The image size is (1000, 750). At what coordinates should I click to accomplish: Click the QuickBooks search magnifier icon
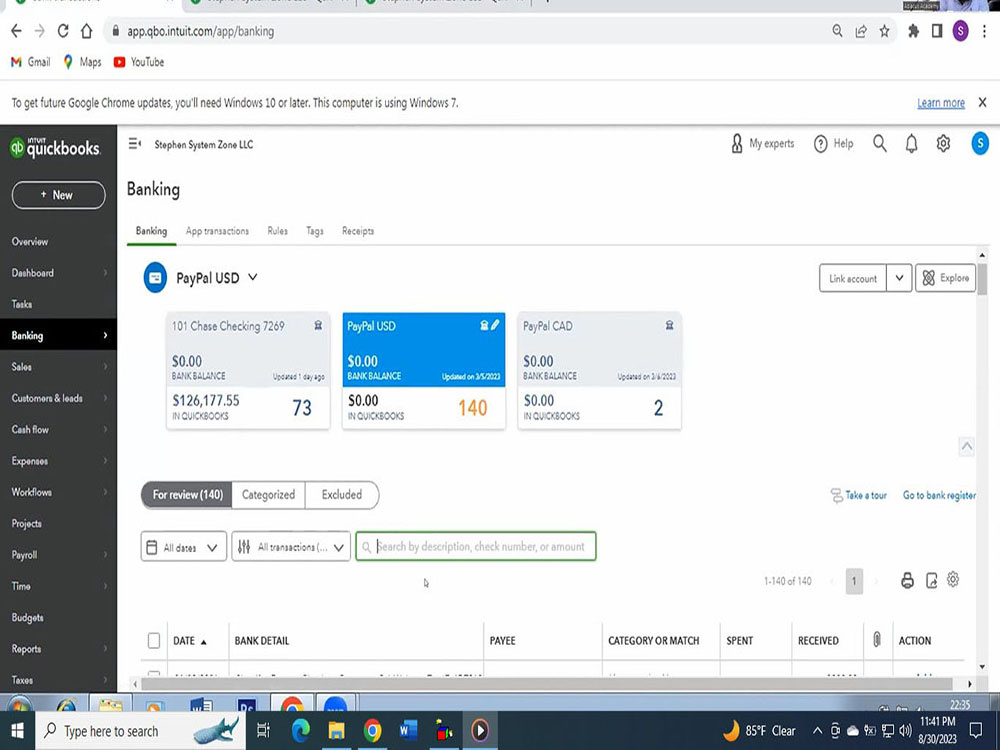(879, 143)
